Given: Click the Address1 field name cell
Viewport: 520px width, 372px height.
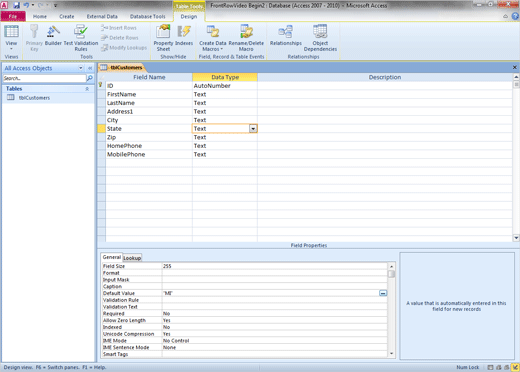Looking at the screenshot, I should [149, 112].
